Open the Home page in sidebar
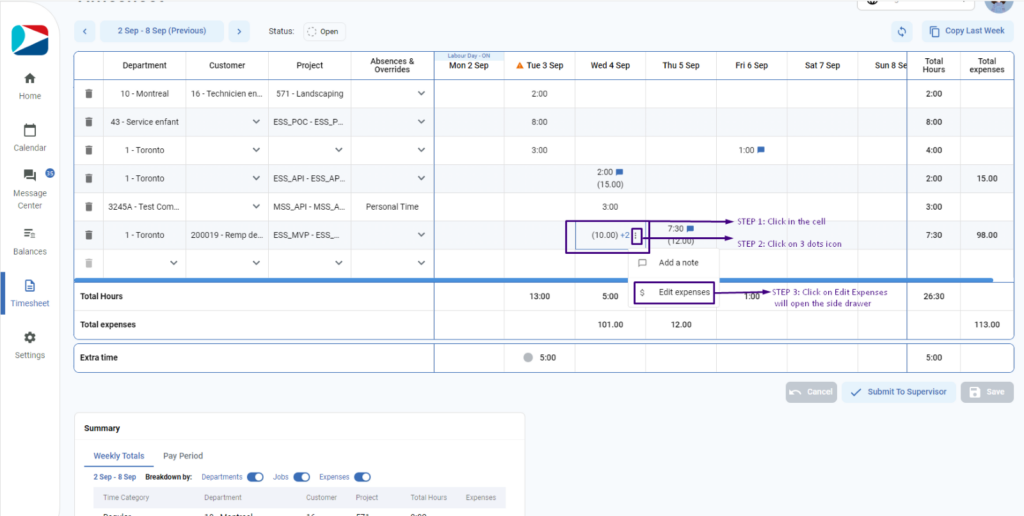 (29, 86)
